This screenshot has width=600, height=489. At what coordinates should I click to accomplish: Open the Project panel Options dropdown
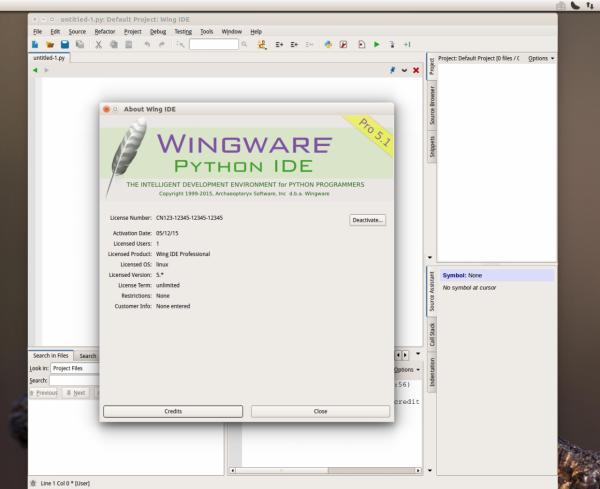click(541, 59)
